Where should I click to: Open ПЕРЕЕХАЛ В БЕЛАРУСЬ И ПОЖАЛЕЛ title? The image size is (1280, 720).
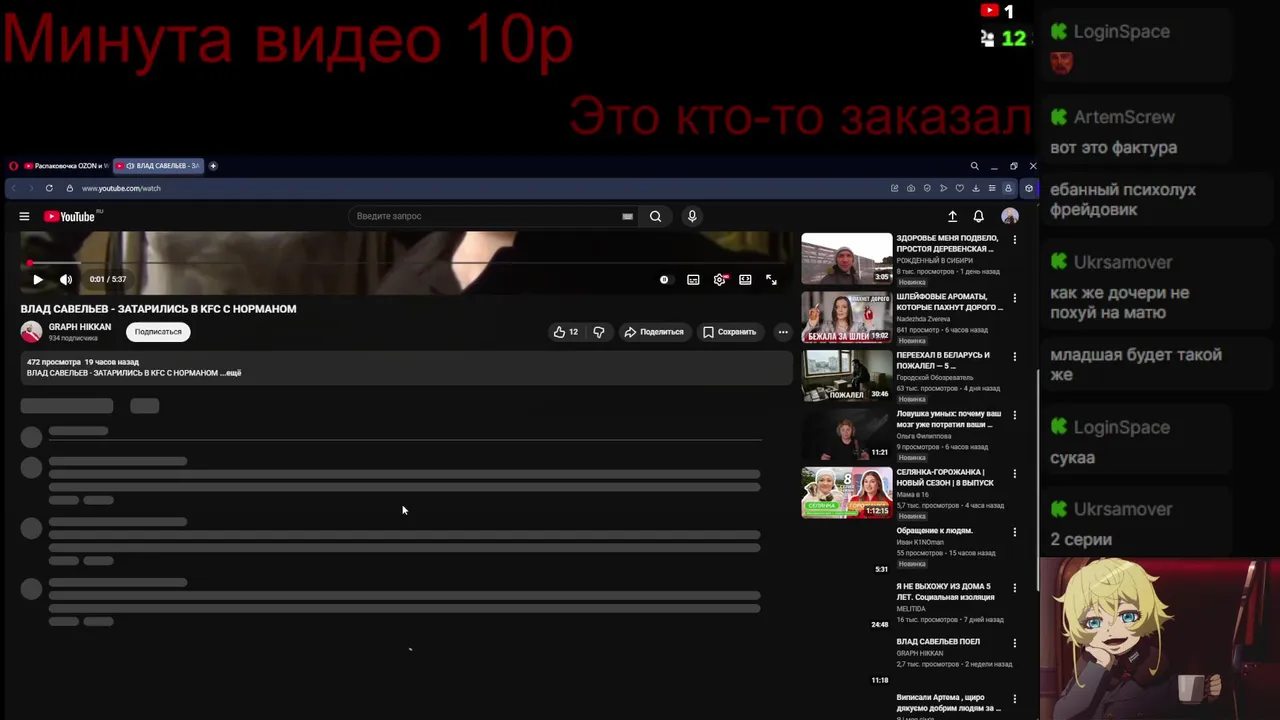click(943, 360)
